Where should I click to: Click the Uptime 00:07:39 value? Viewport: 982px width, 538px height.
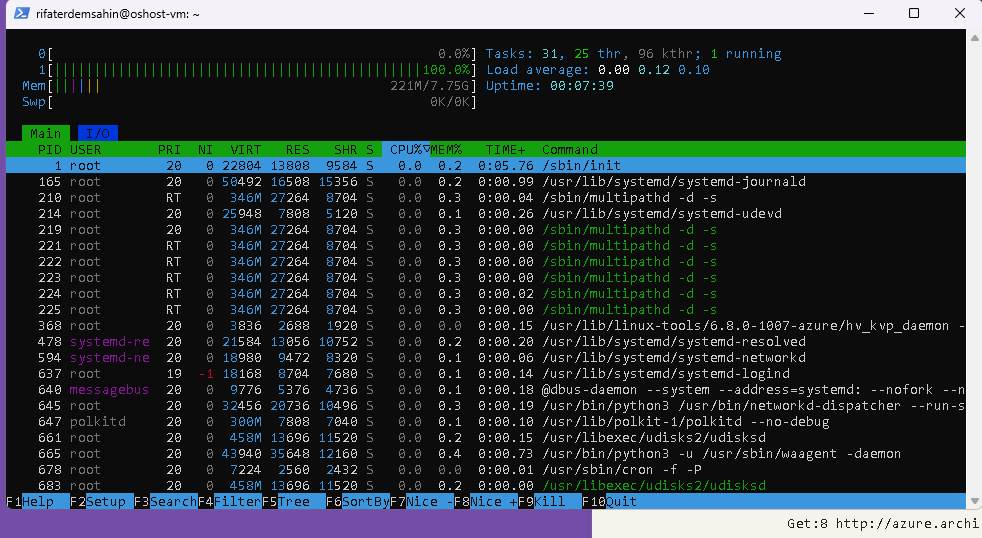click(582, 86)
